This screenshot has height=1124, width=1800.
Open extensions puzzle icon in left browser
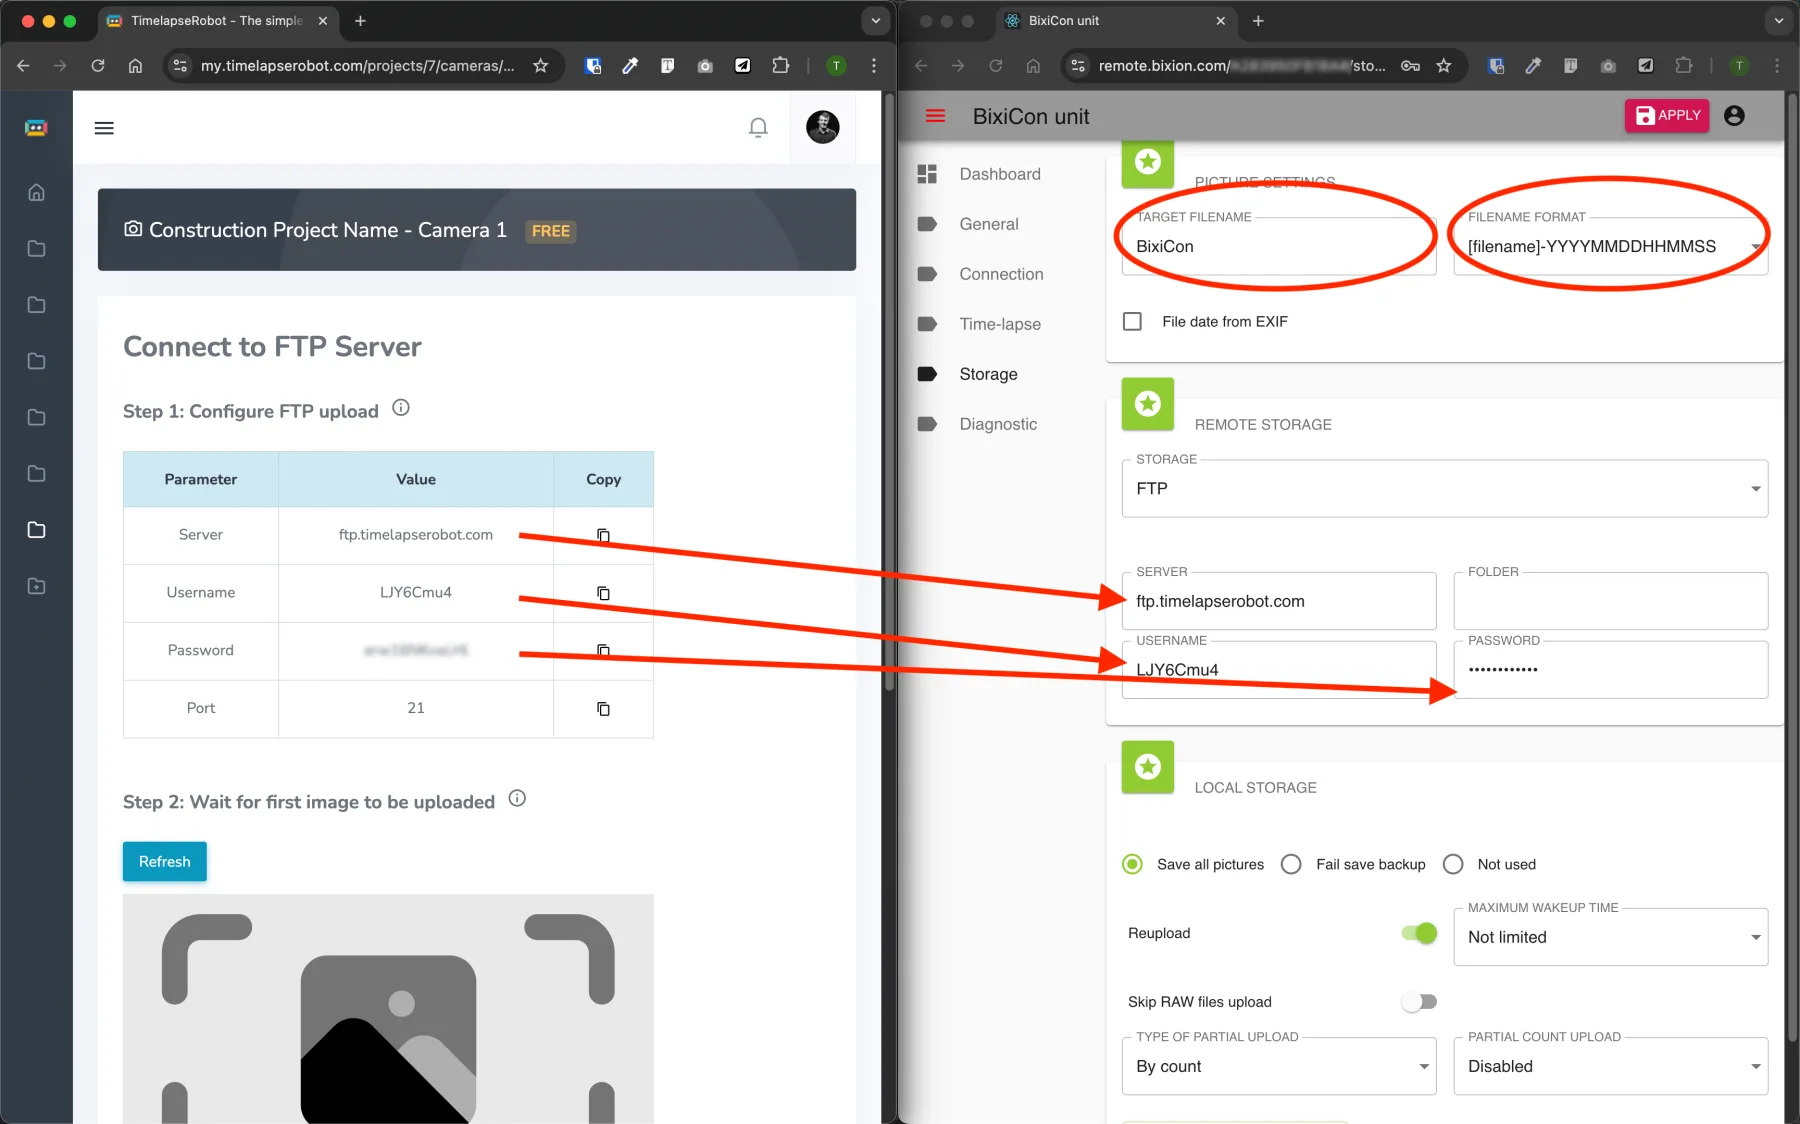[x=781, y=66]
